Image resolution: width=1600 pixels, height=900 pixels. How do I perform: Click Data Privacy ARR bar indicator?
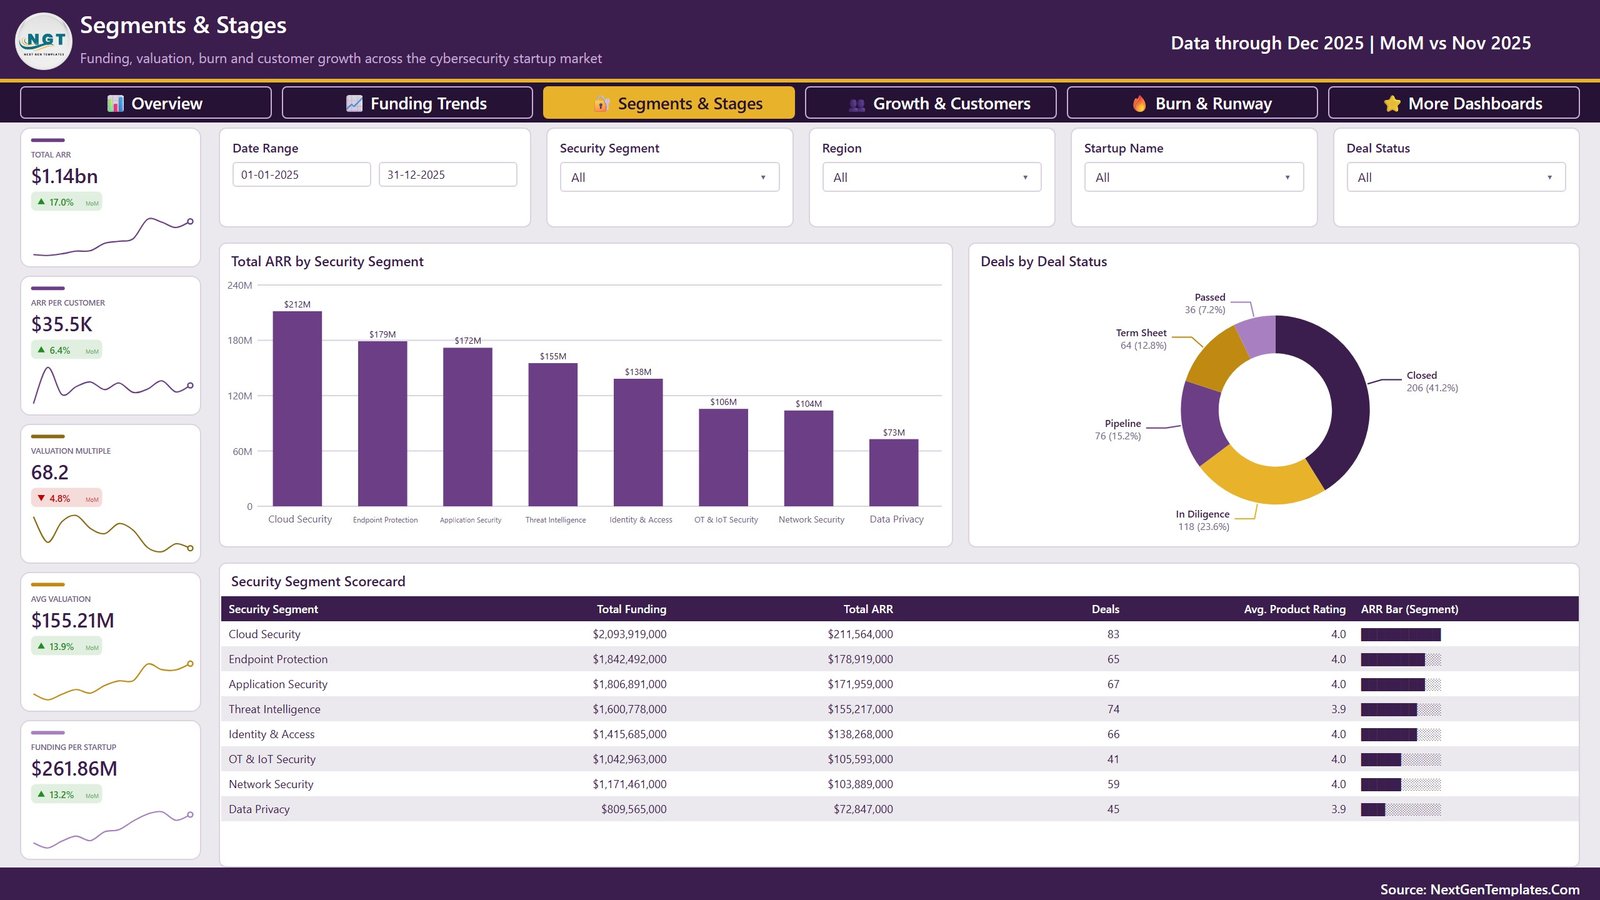coord(1400,809)
